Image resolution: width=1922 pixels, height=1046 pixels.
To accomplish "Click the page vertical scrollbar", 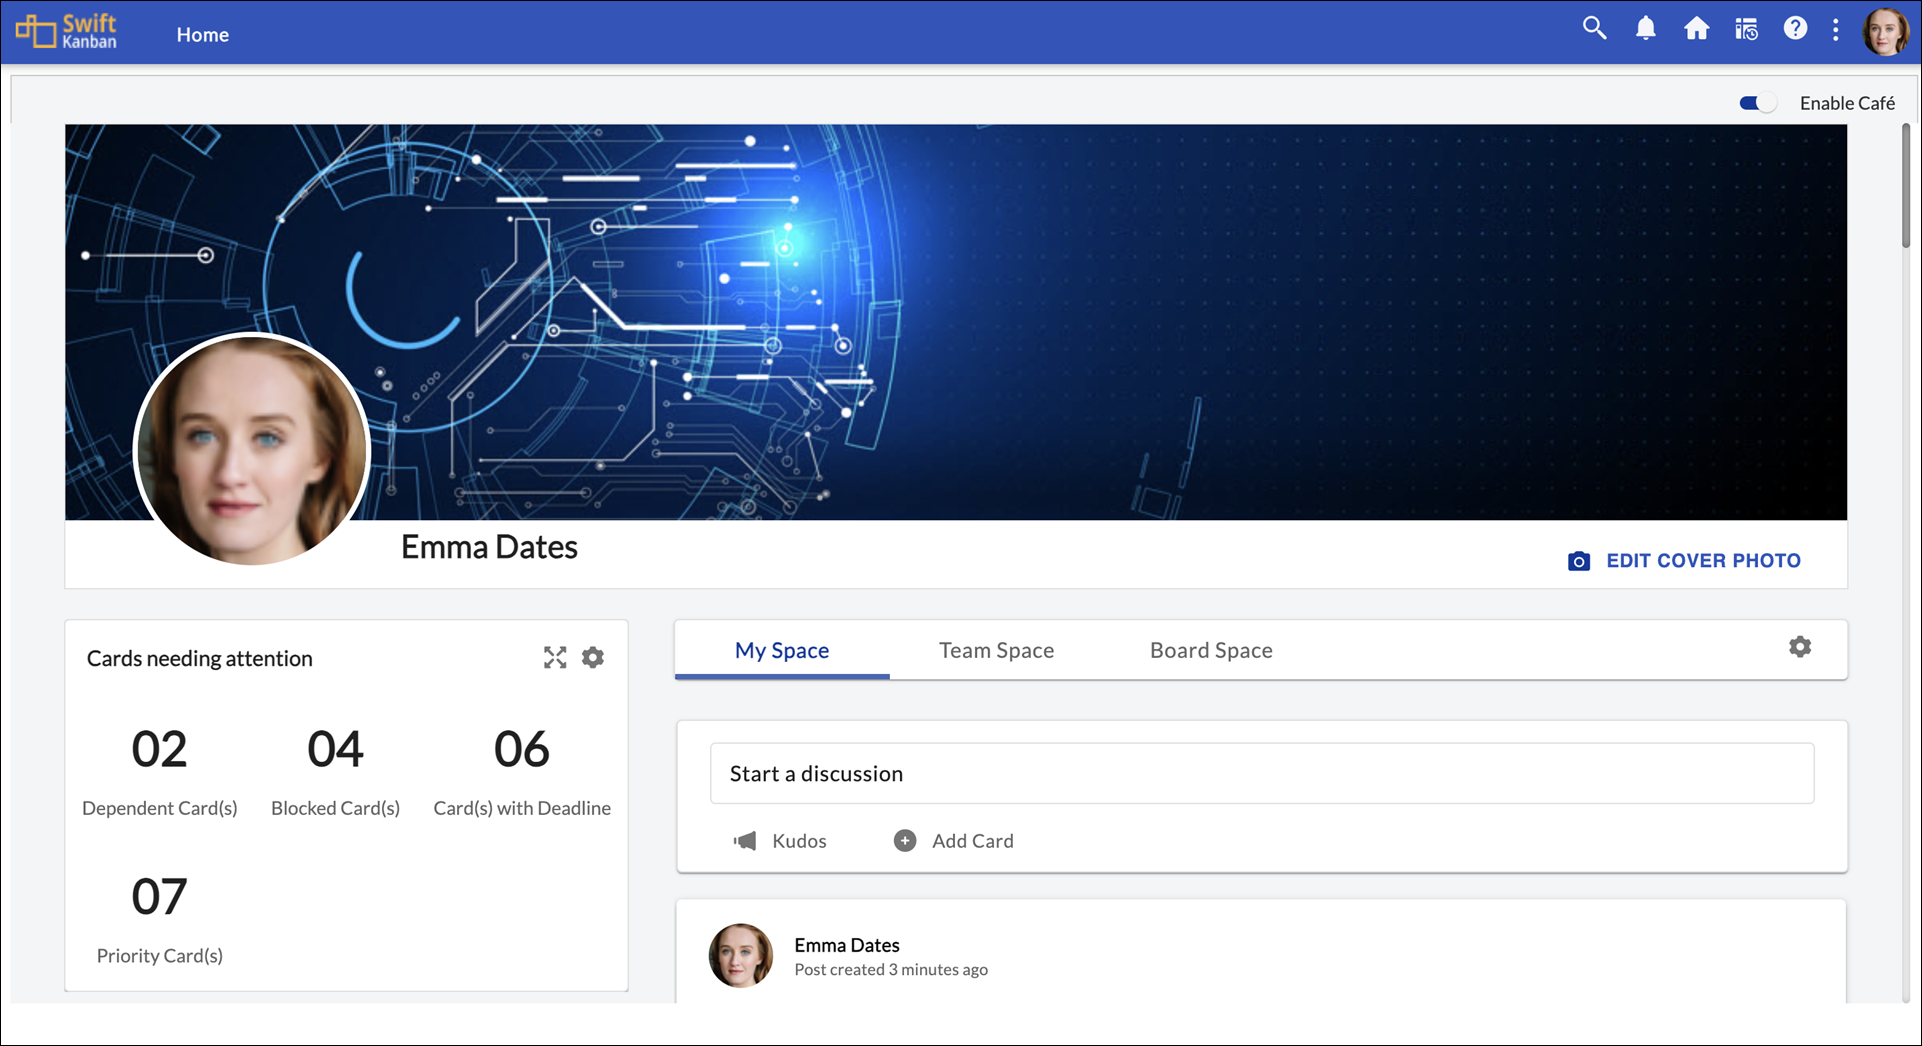I will pos(1906,186).
